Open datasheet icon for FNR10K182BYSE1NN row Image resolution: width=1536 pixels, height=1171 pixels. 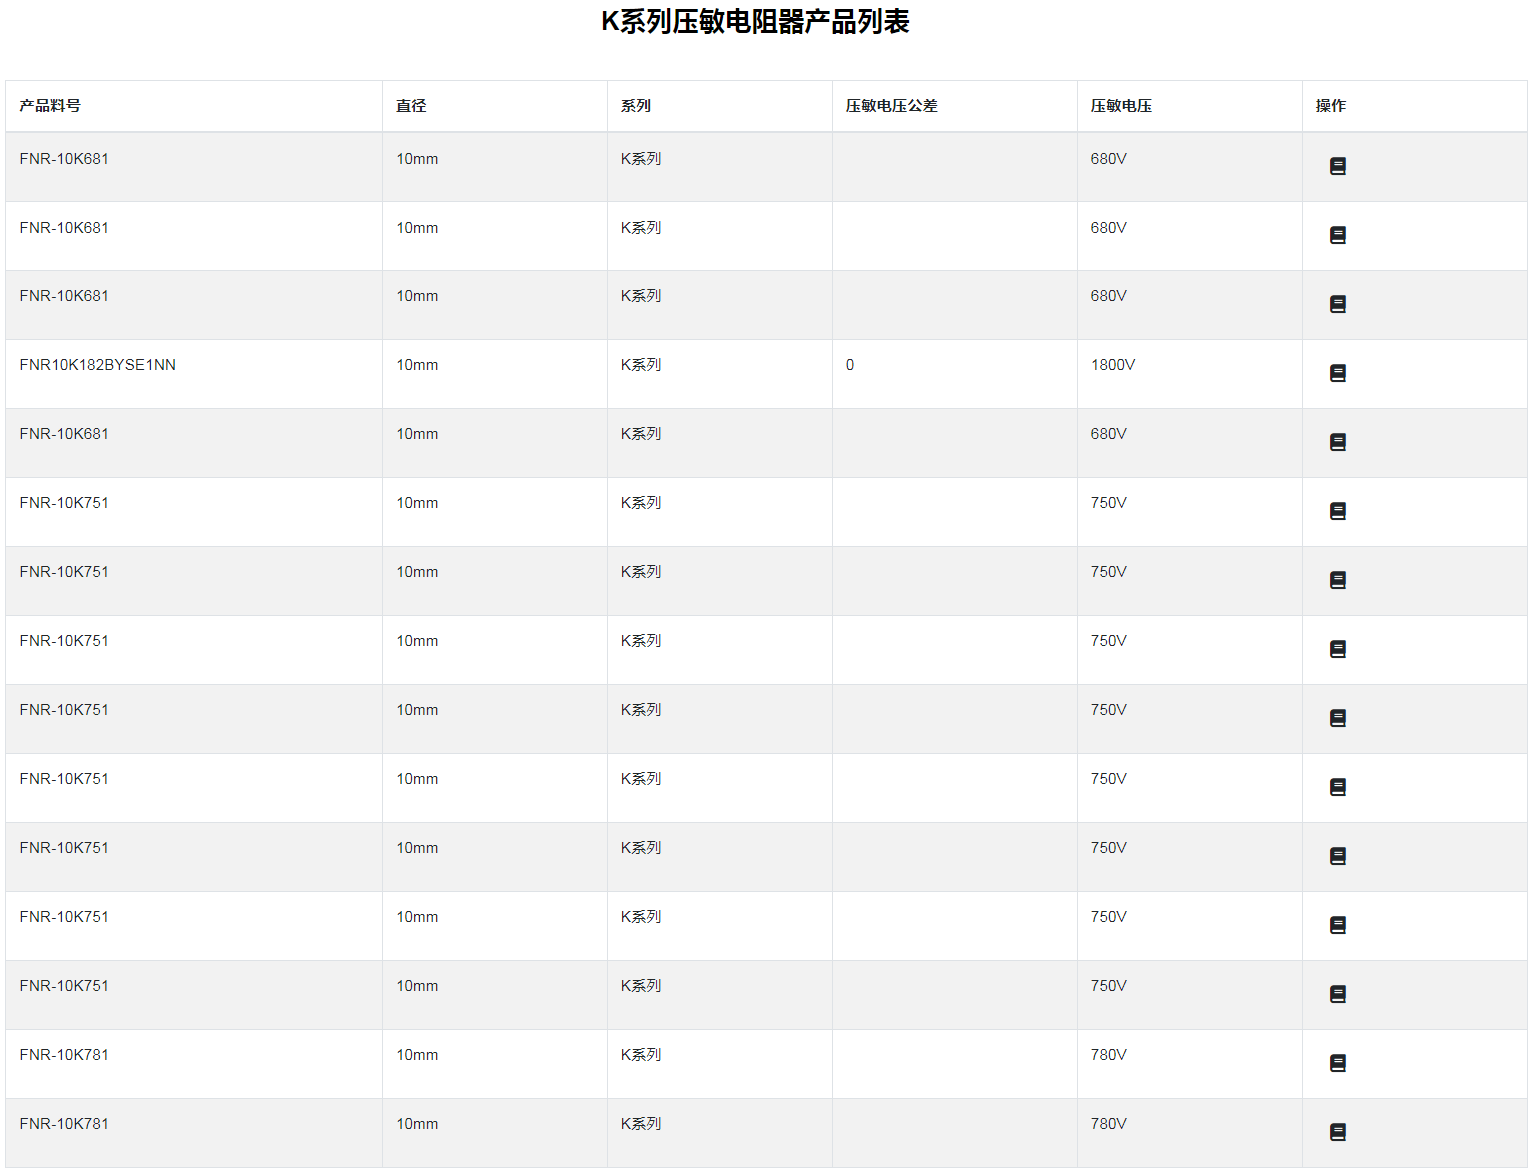point(1337,373)
